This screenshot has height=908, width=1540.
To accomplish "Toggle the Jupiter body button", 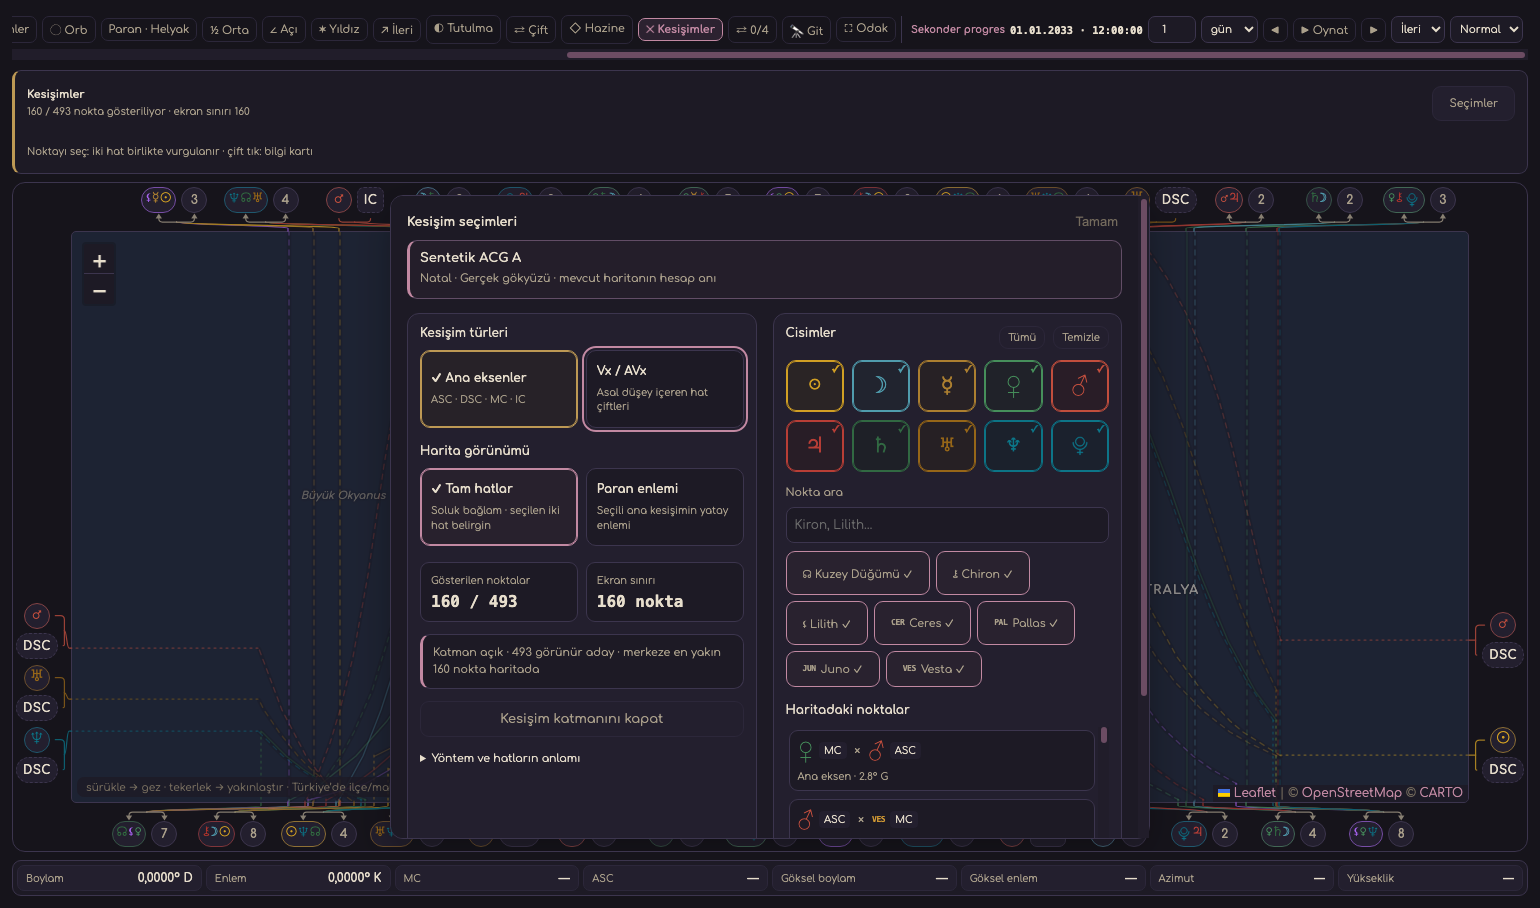I will click(x=815, y=446).
